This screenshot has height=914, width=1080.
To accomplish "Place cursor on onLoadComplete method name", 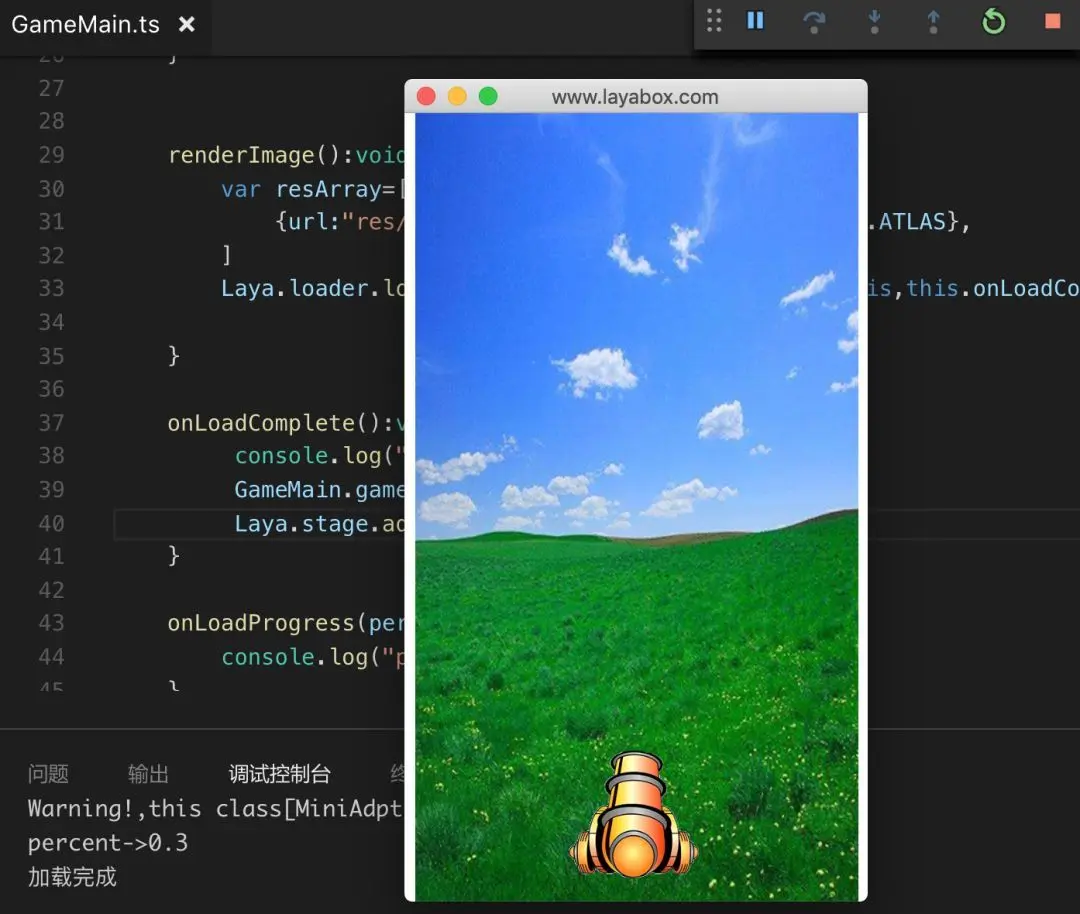I will pyautogui.click(x=261, y=422).
